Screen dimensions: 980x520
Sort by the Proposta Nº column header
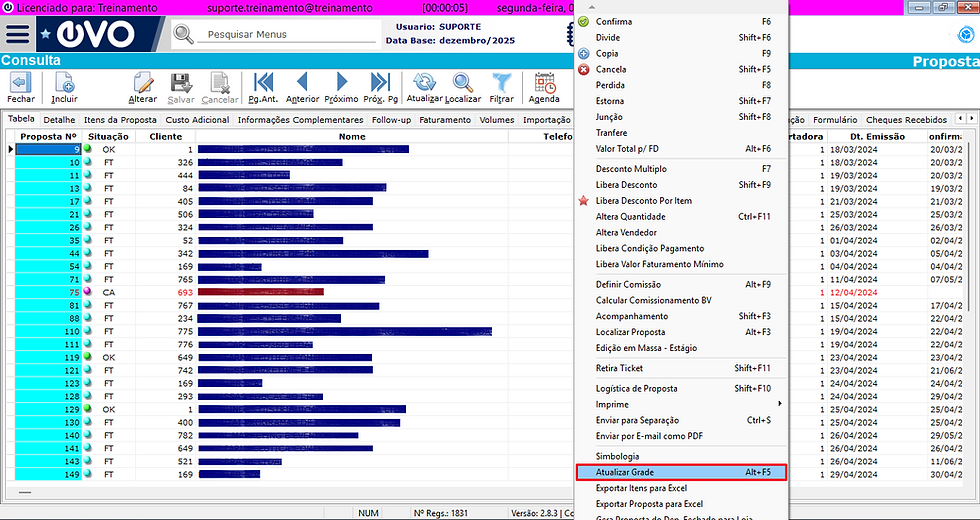[48, 136]
